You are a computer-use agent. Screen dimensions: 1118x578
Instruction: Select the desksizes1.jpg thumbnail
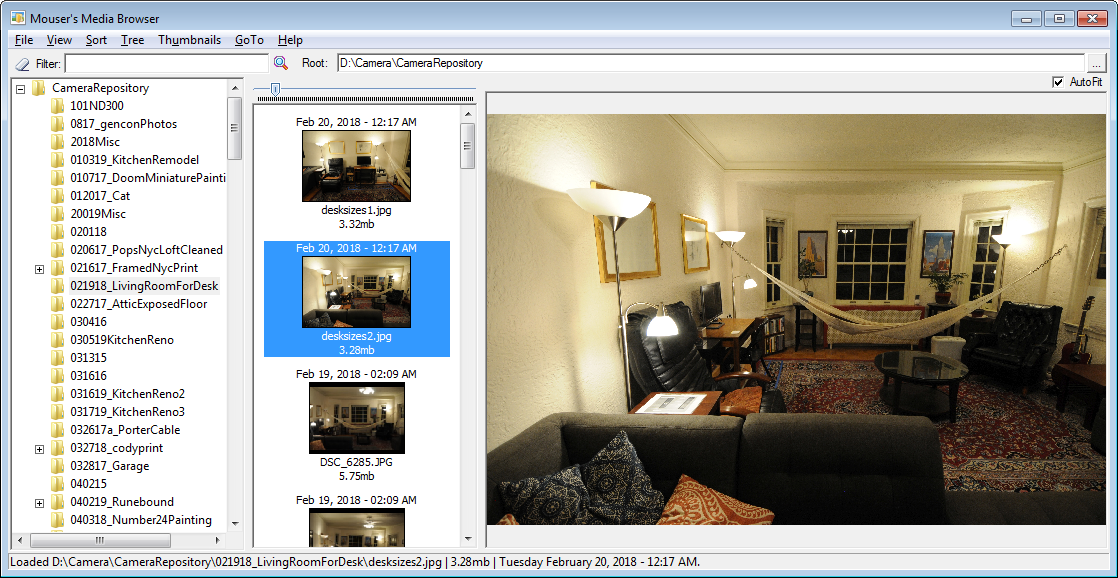coord(357,166)
